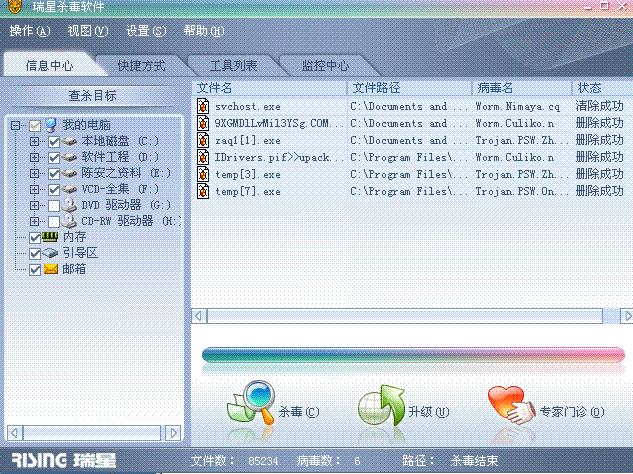This screenshot has width=633, height=474.
Task: Click the target tree scroll-left arrow
Action: pos(15,433)
